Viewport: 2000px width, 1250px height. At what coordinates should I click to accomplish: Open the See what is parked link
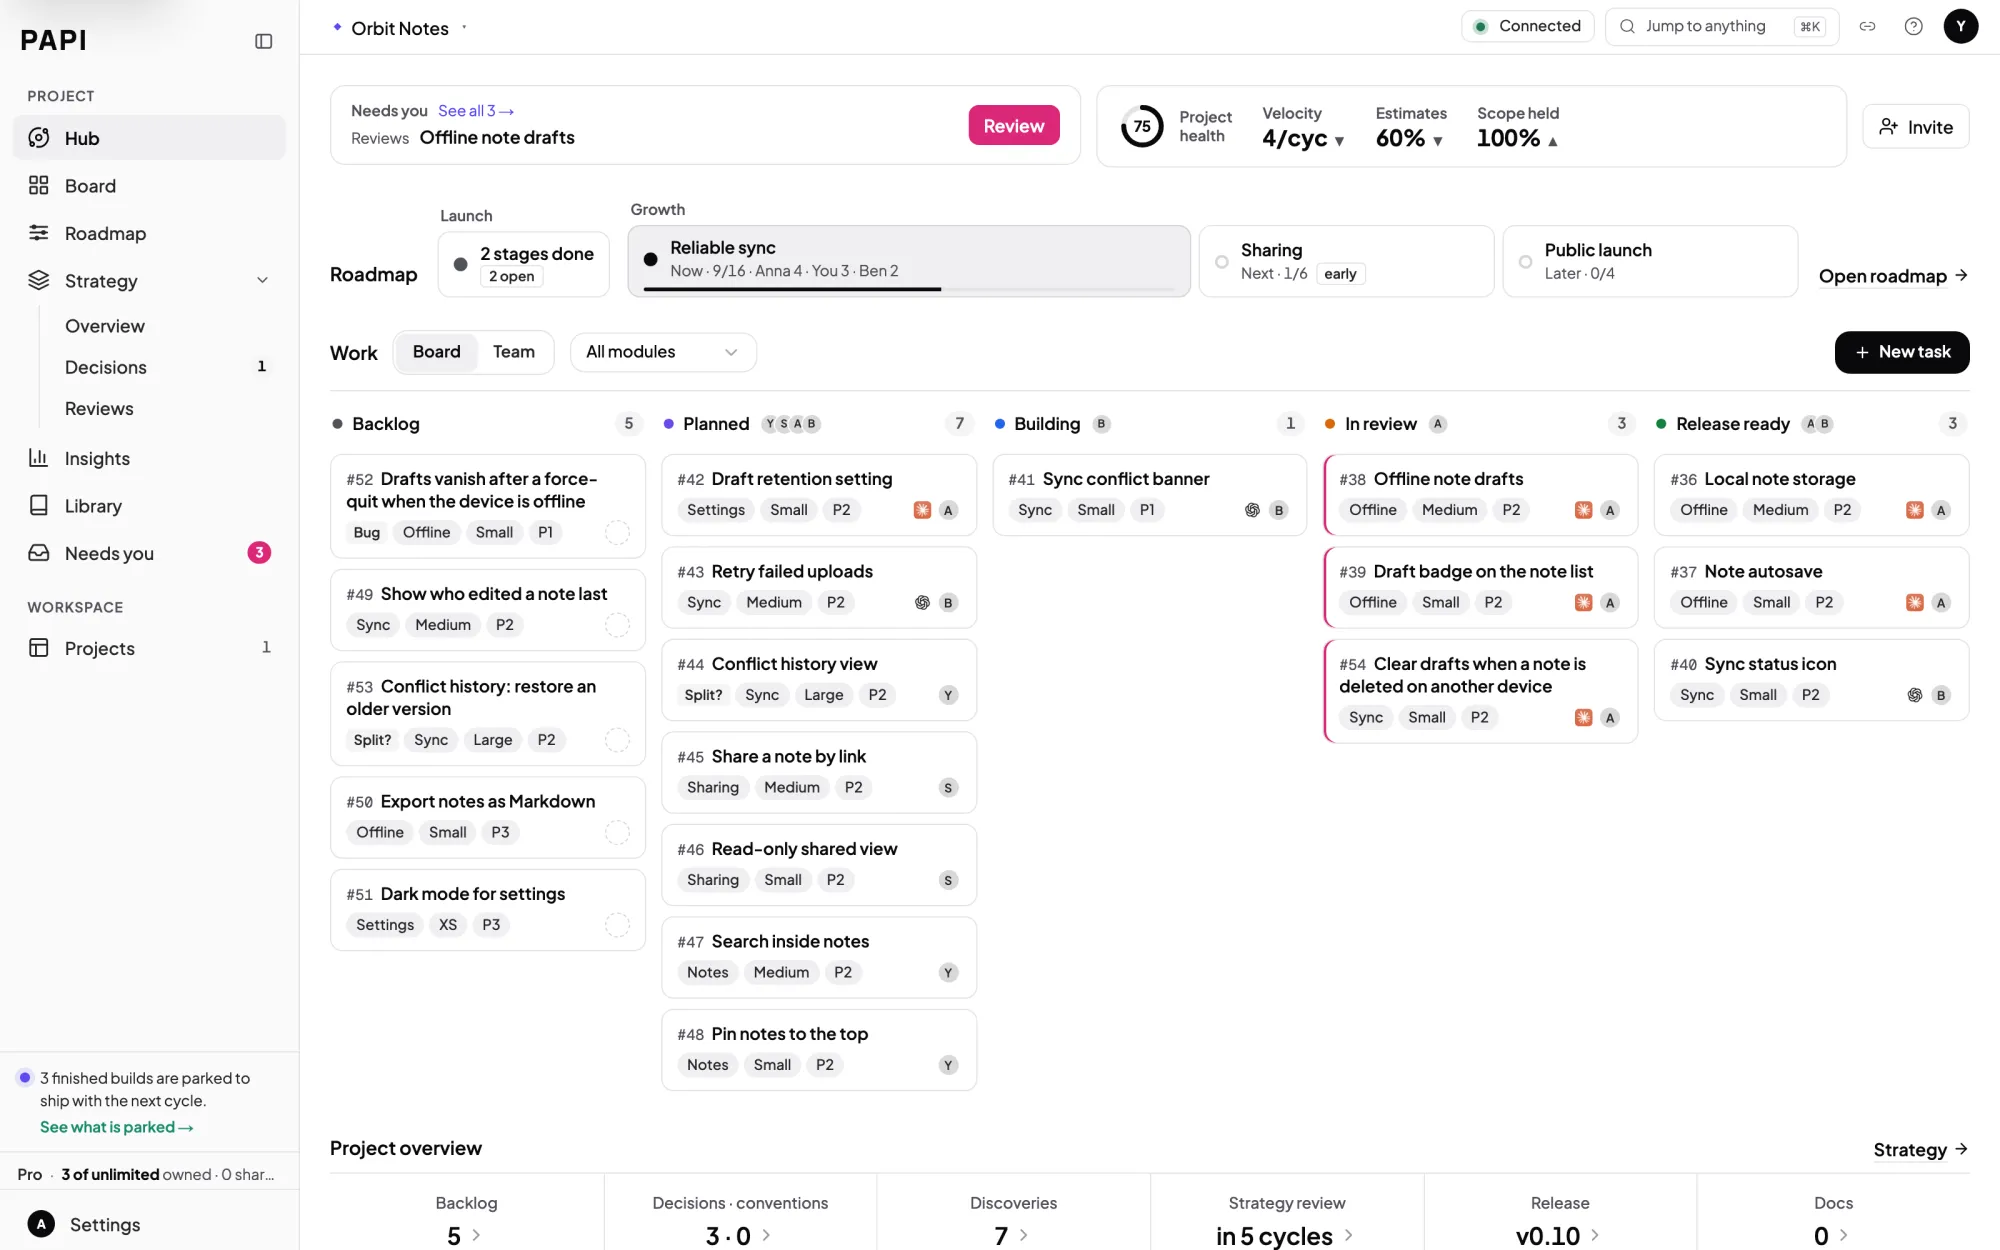(117, 1127)
